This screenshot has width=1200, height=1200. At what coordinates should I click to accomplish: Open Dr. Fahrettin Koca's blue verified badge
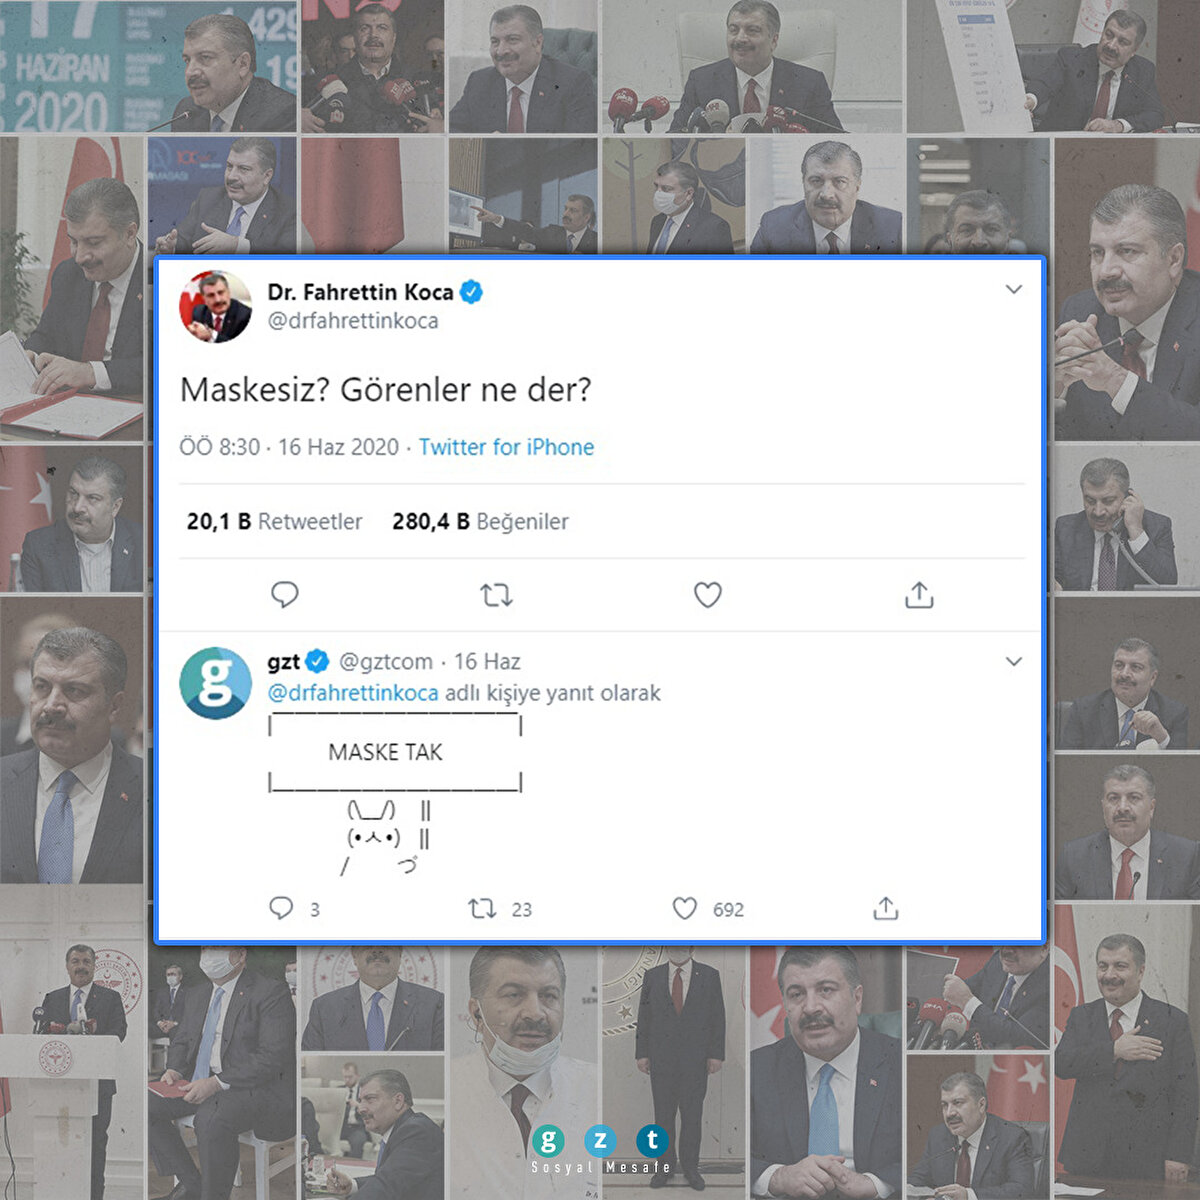(471, 292)
